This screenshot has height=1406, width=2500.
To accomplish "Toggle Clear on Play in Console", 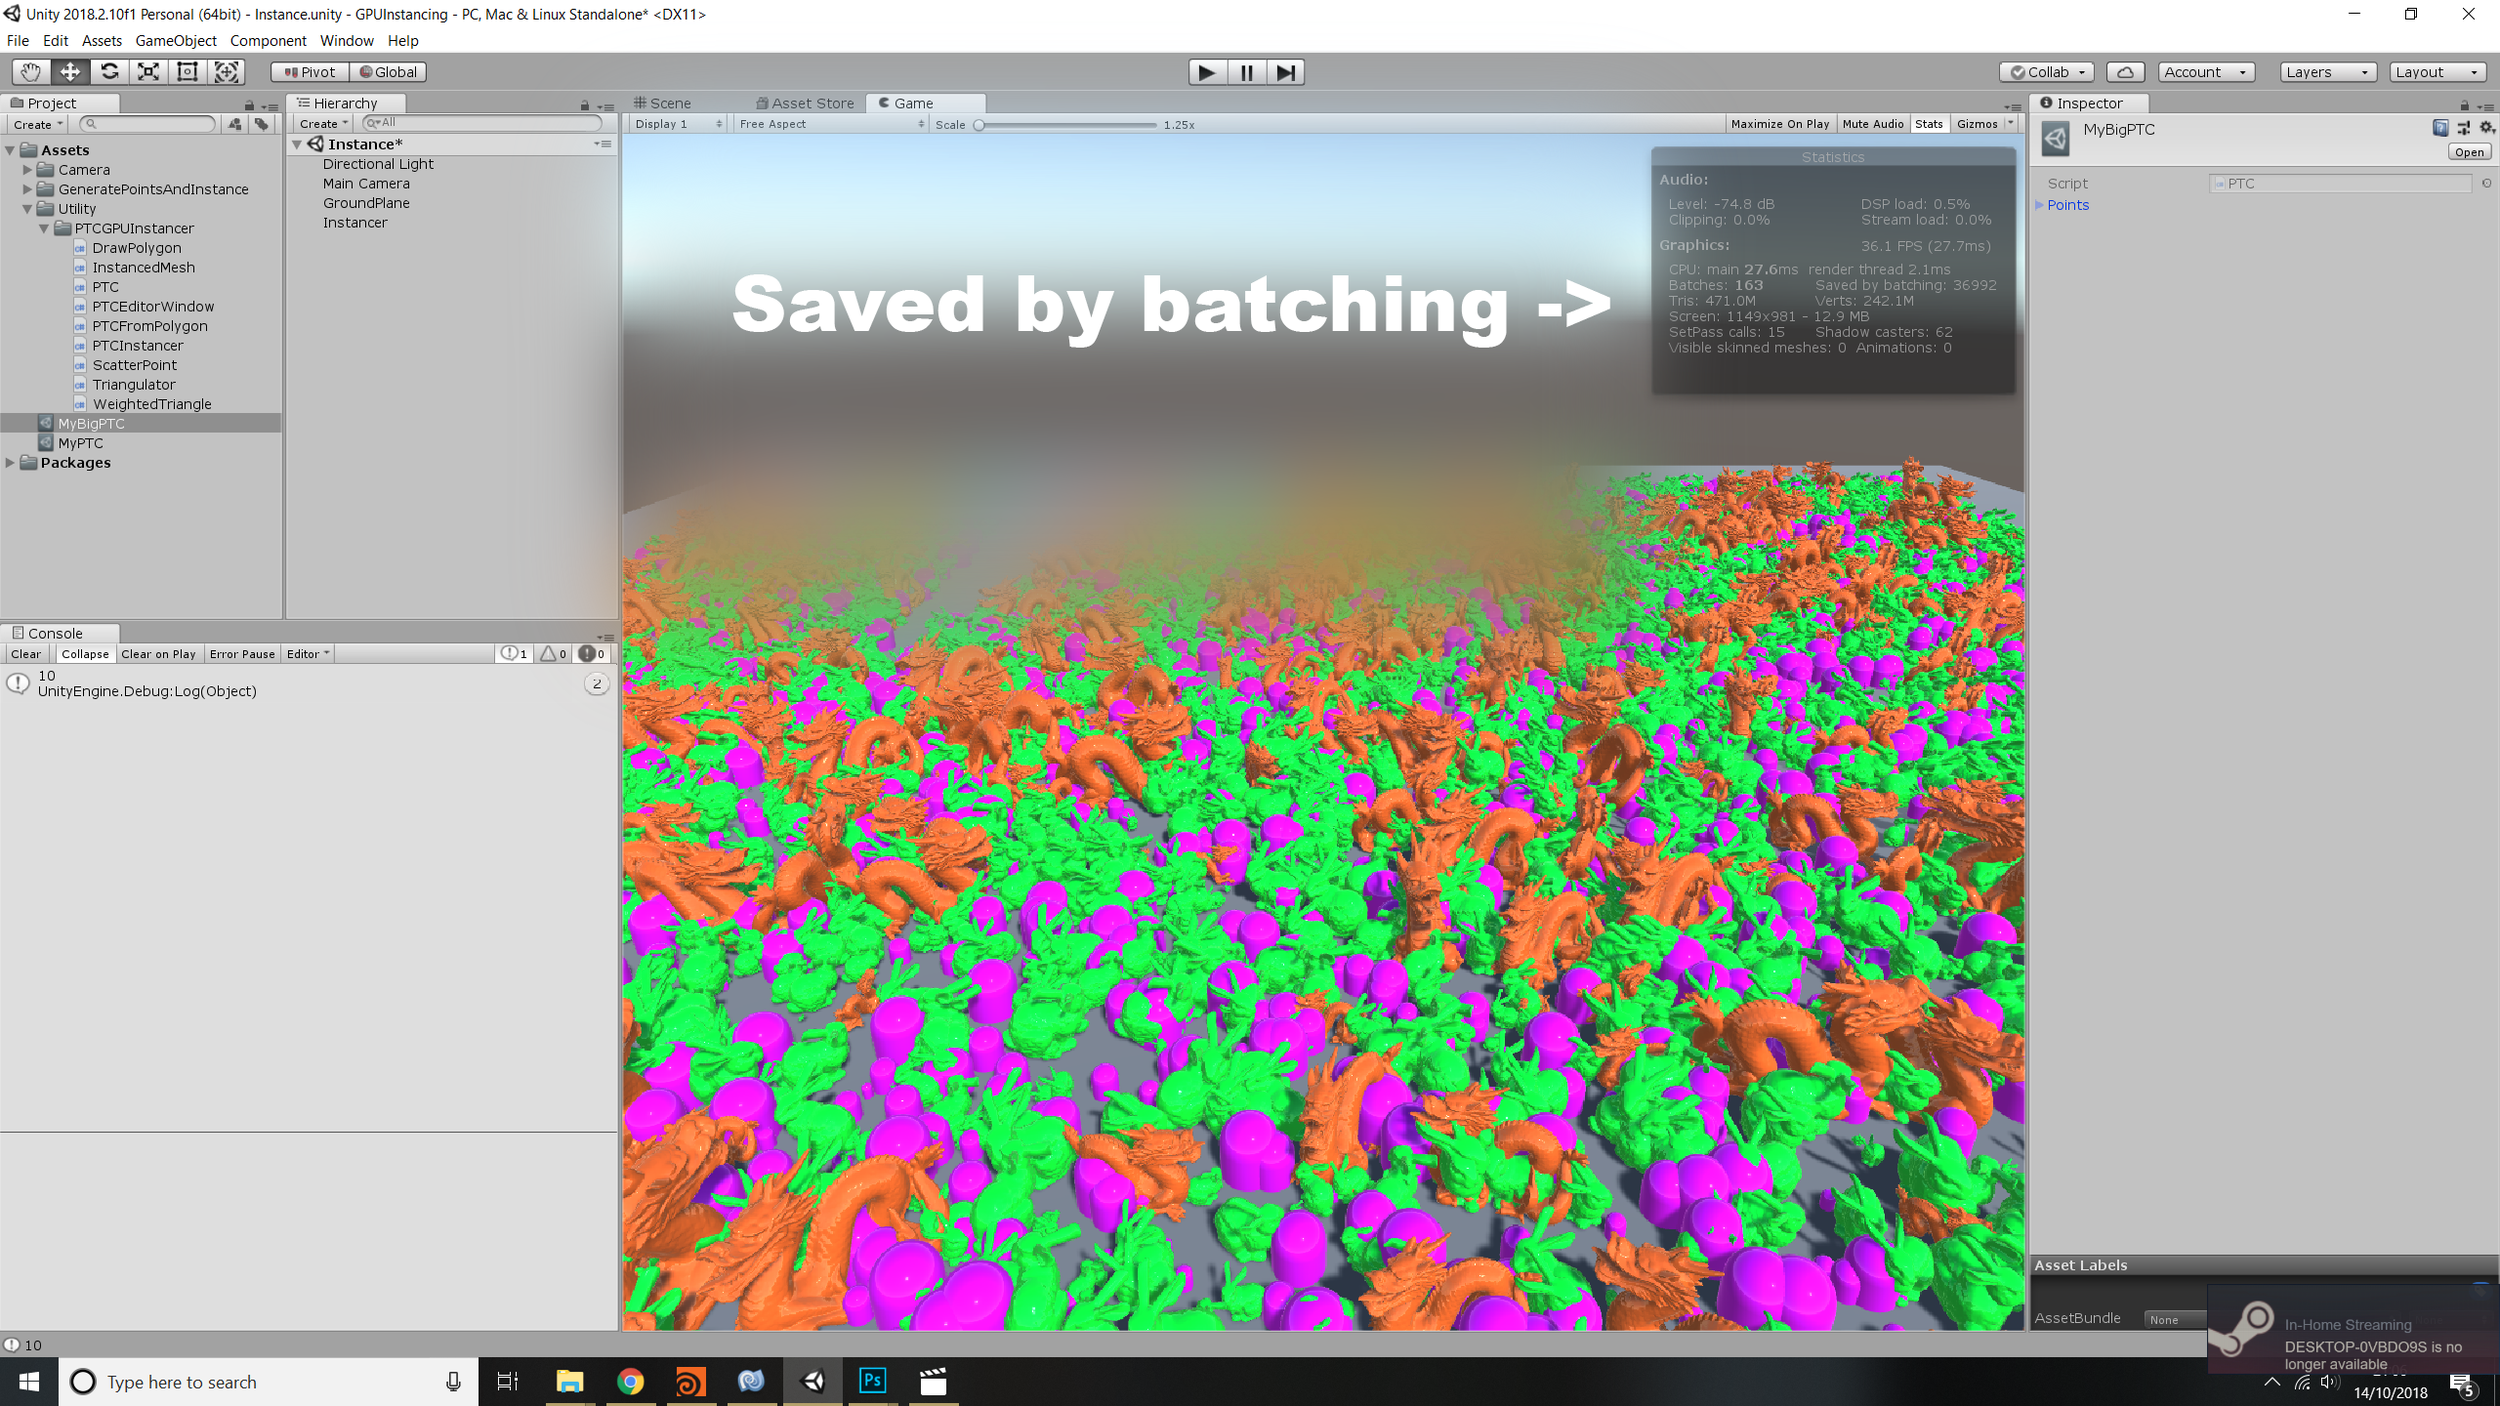I will 158,654.
